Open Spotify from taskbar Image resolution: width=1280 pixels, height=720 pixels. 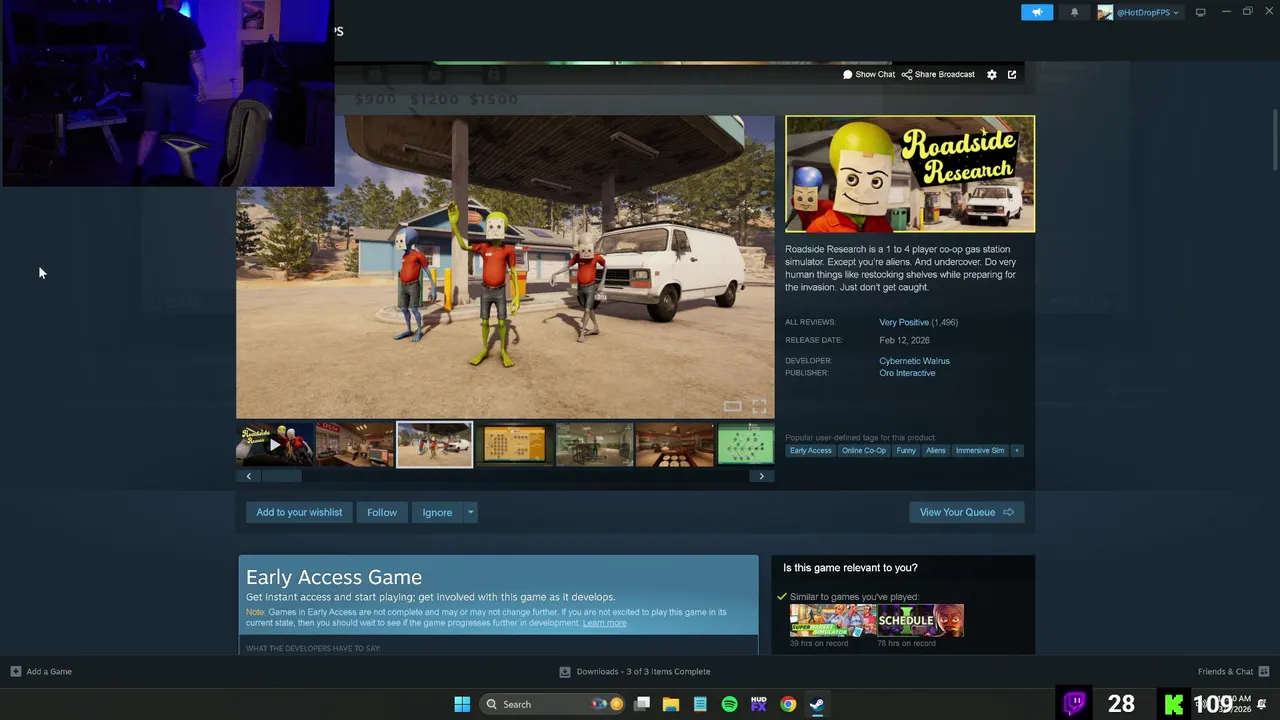tap(729, 704)
